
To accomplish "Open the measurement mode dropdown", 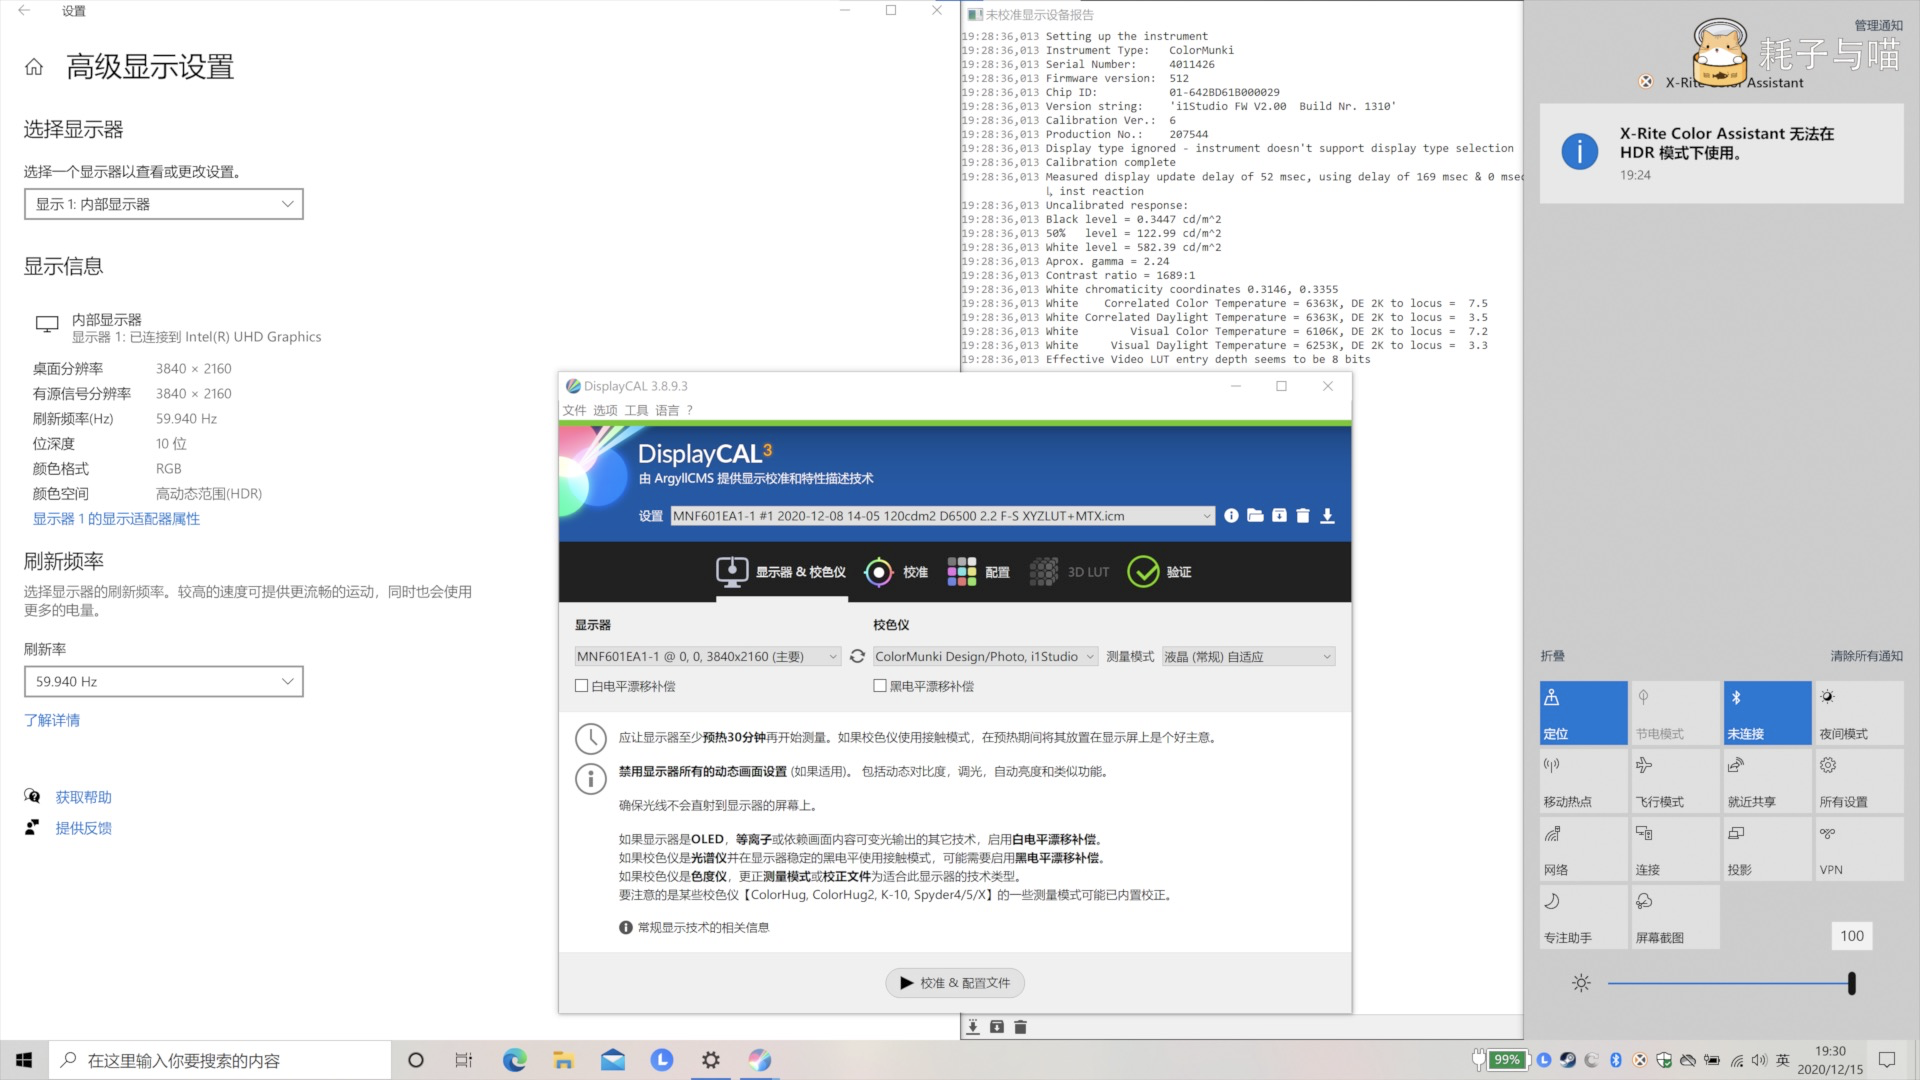I will pyautogui.click(x=1248, y=657).
